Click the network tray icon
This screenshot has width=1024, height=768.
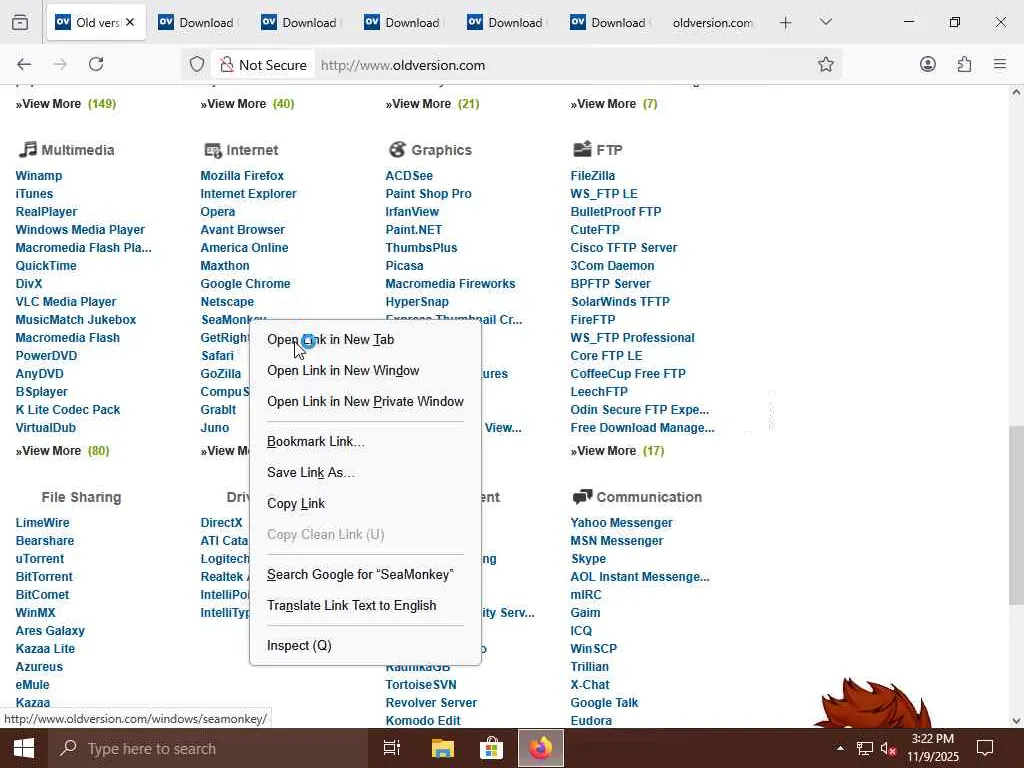(865, 748)
